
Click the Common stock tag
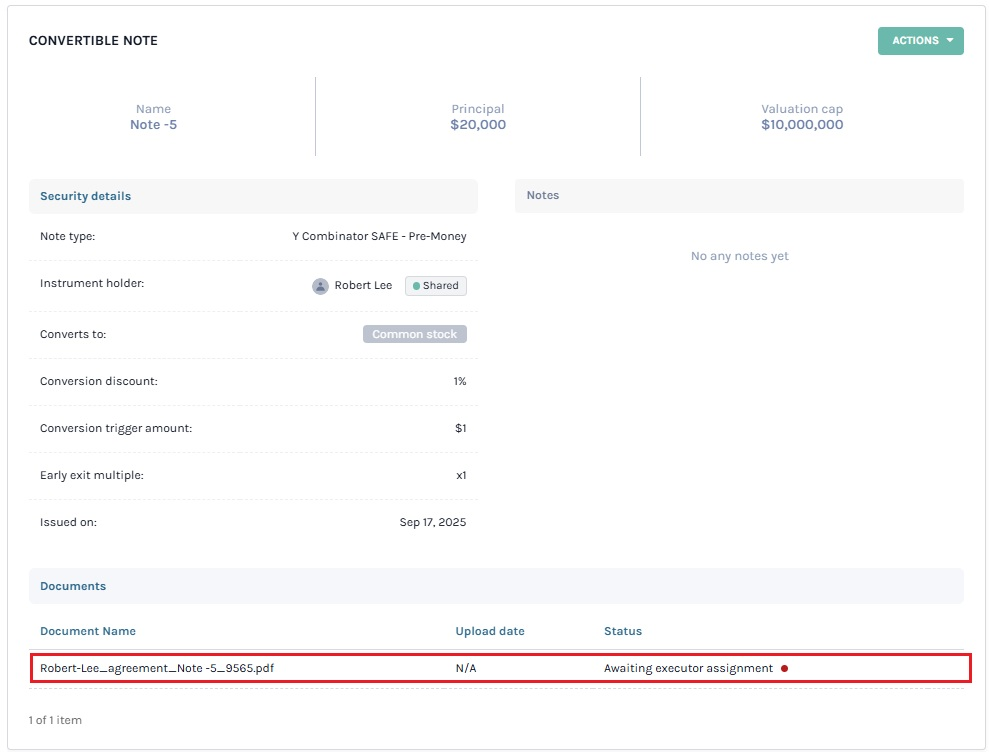tap(414, 334)
